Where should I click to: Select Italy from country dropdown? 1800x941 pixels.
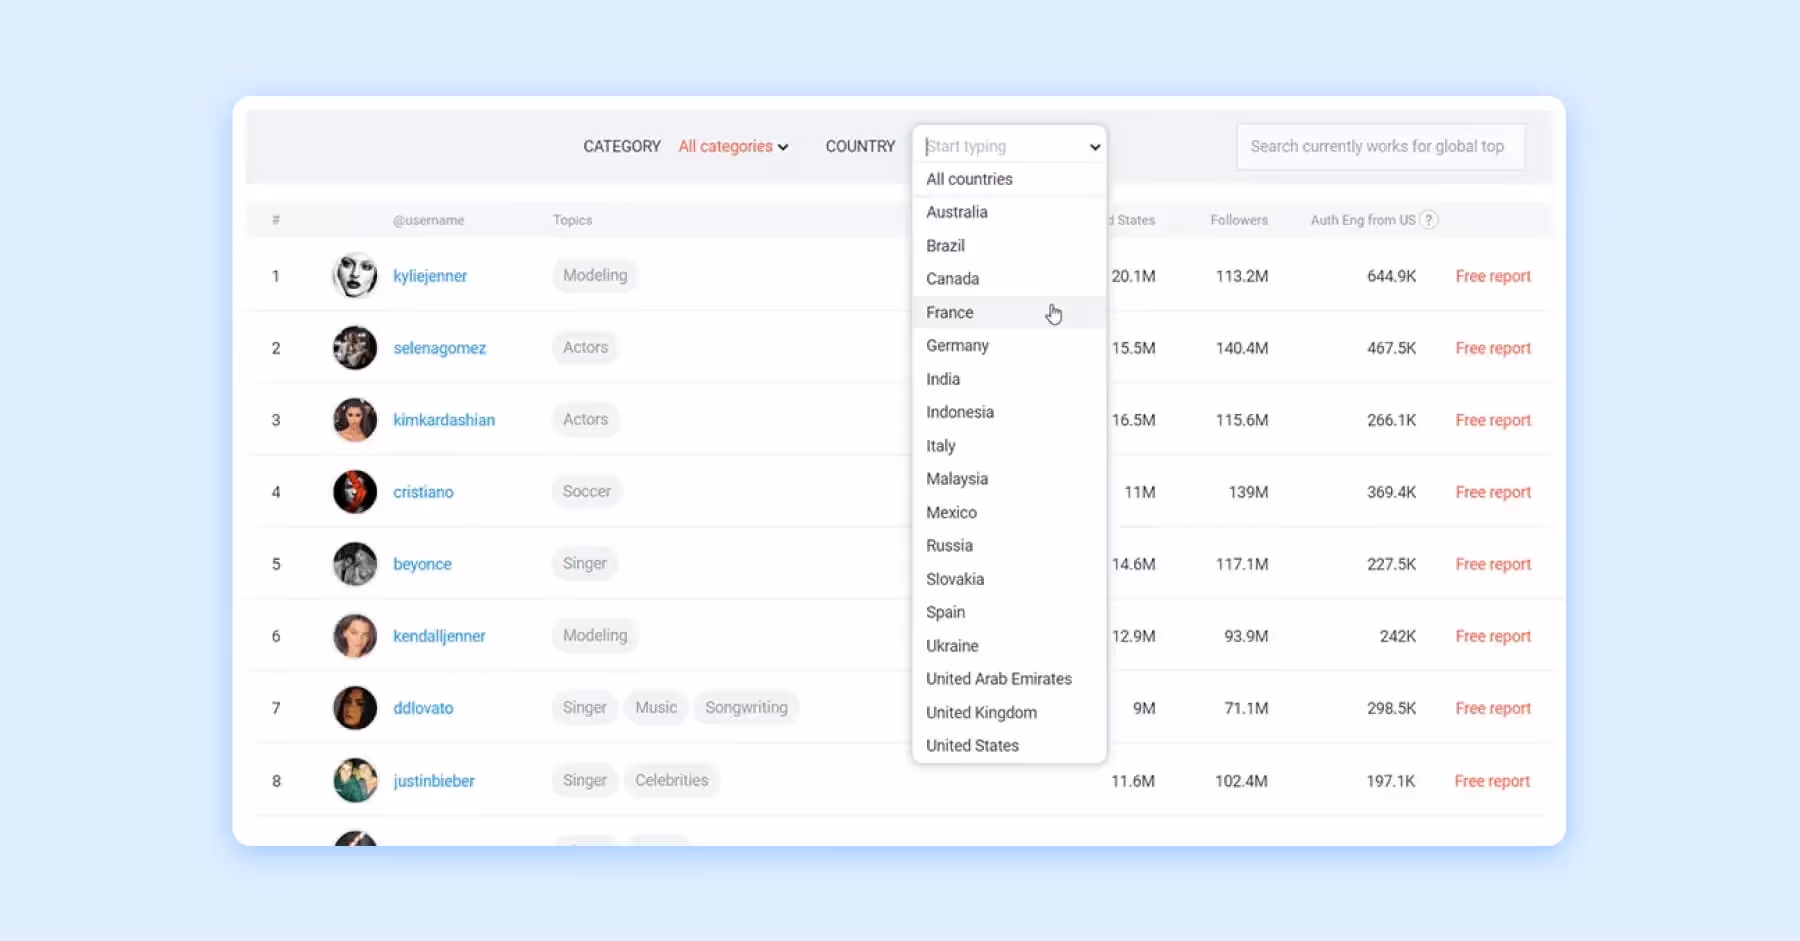click(x=1009, y=446)
